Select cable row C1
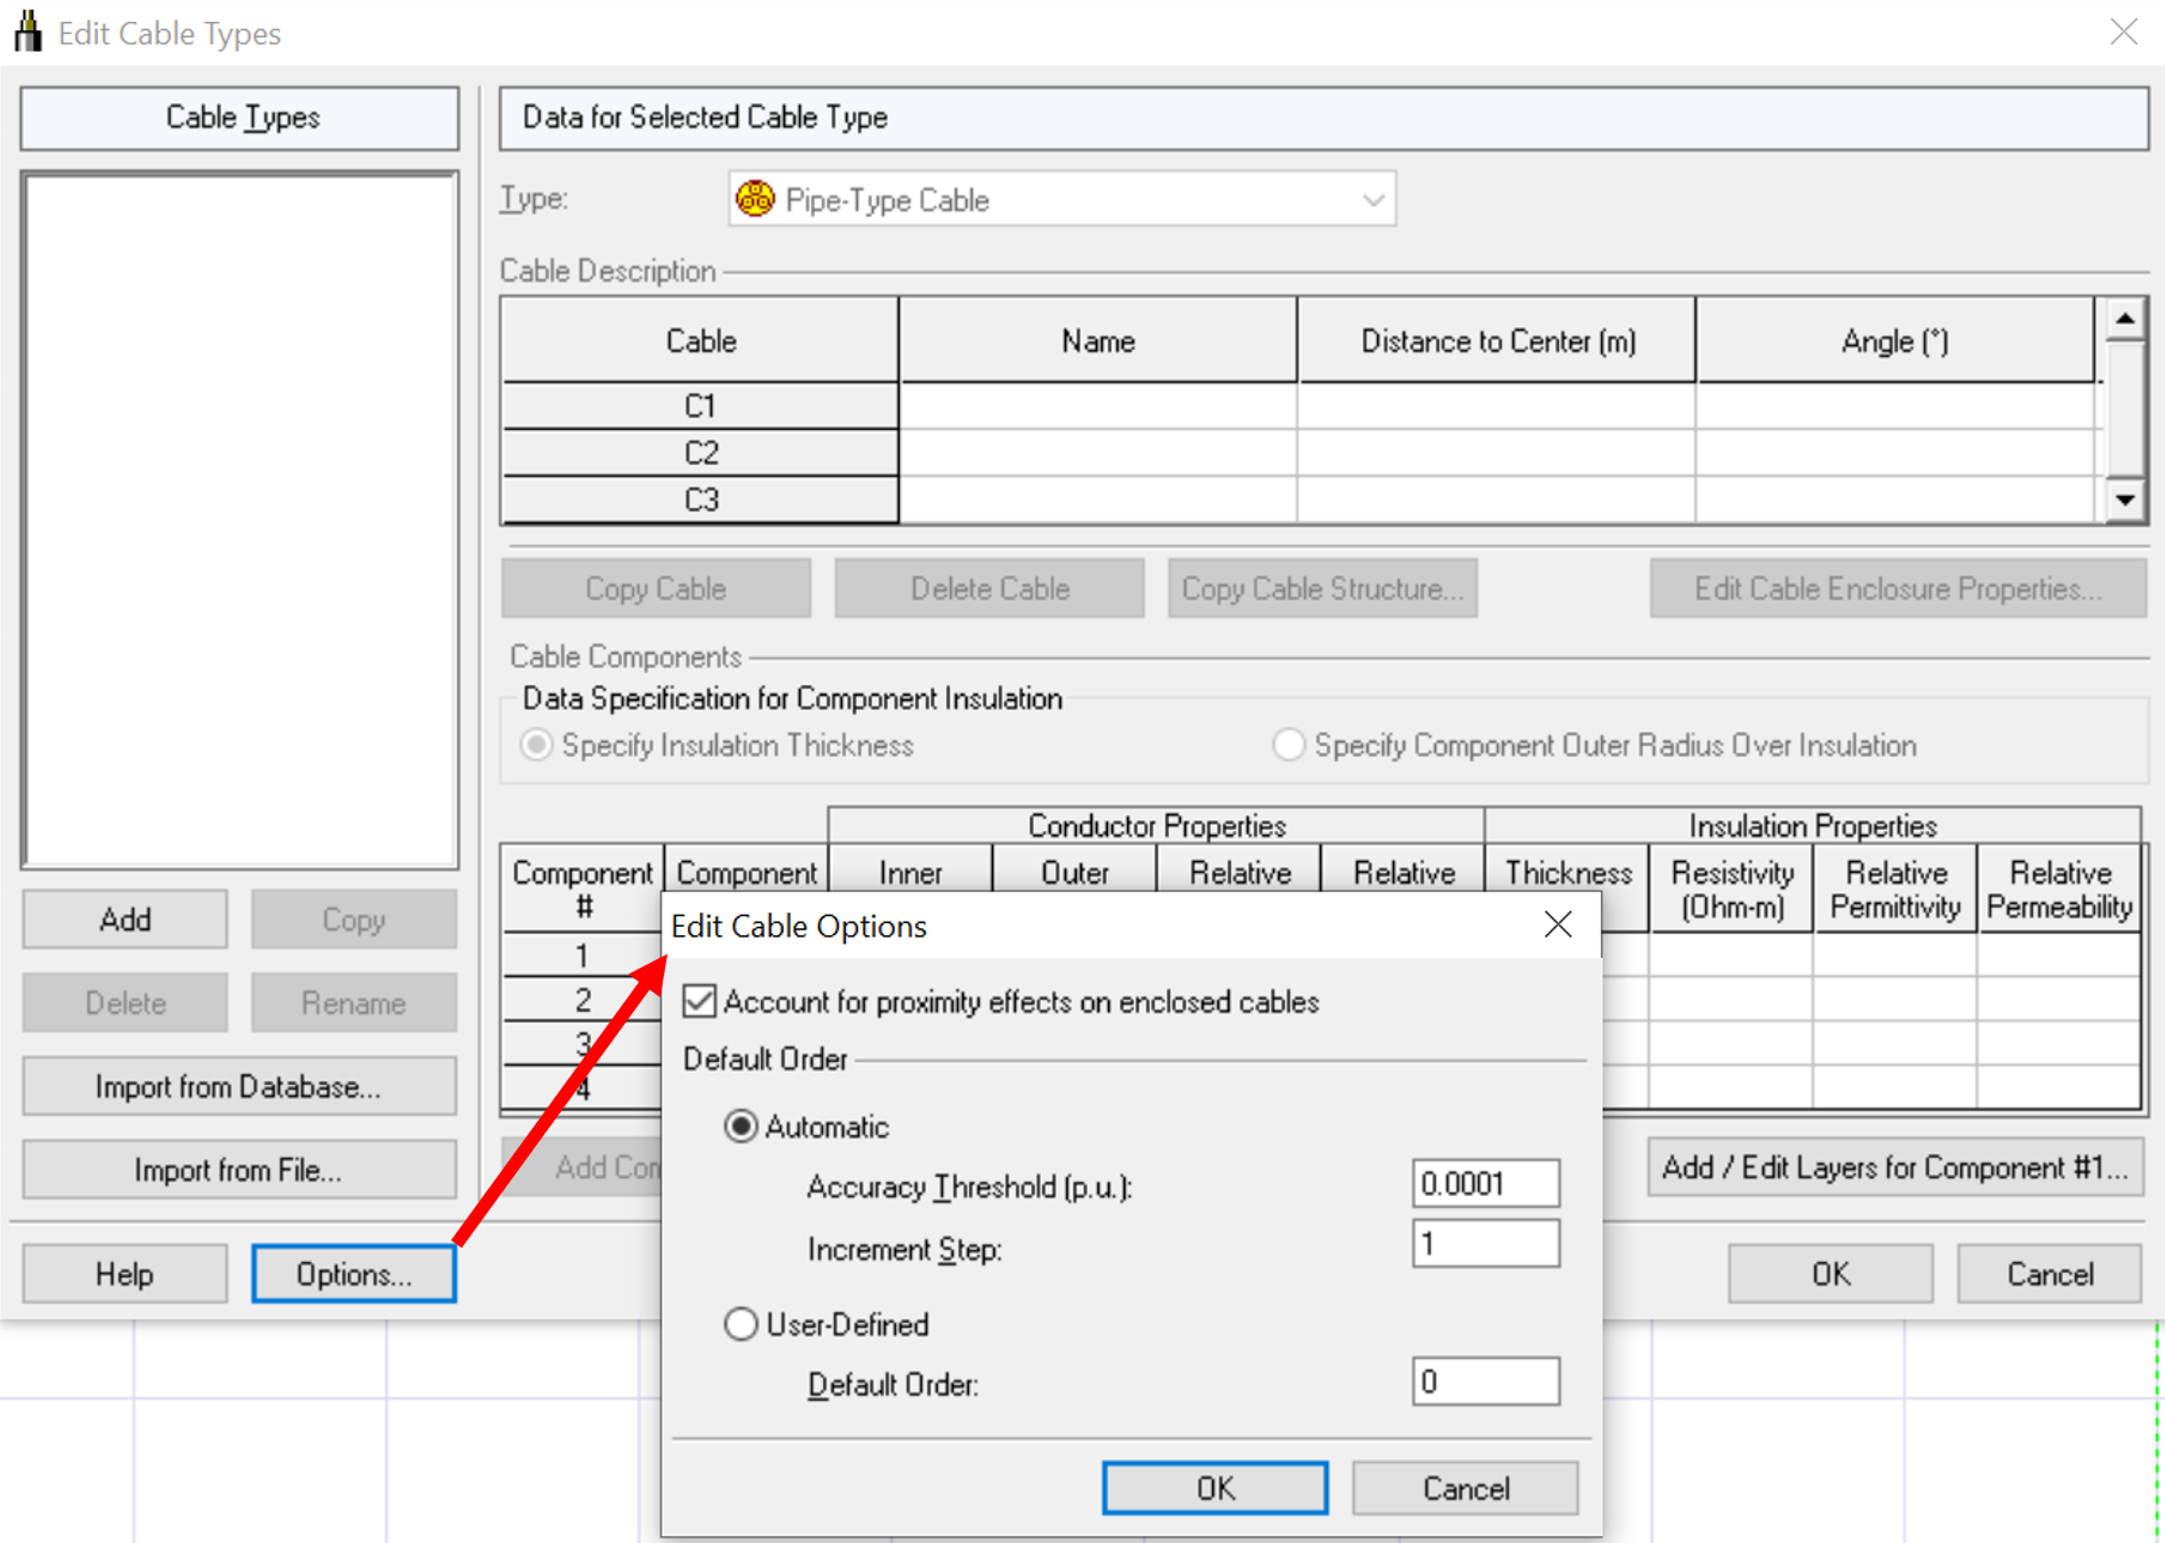The image size is (2165, 1543). point(701,406)
